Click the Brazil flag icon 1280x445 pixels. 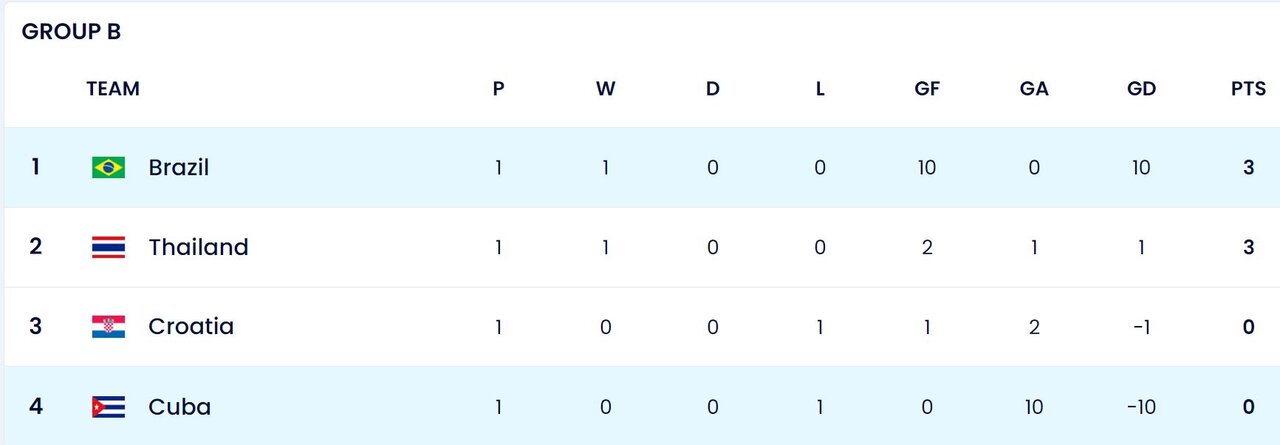(x=108, y=167)
